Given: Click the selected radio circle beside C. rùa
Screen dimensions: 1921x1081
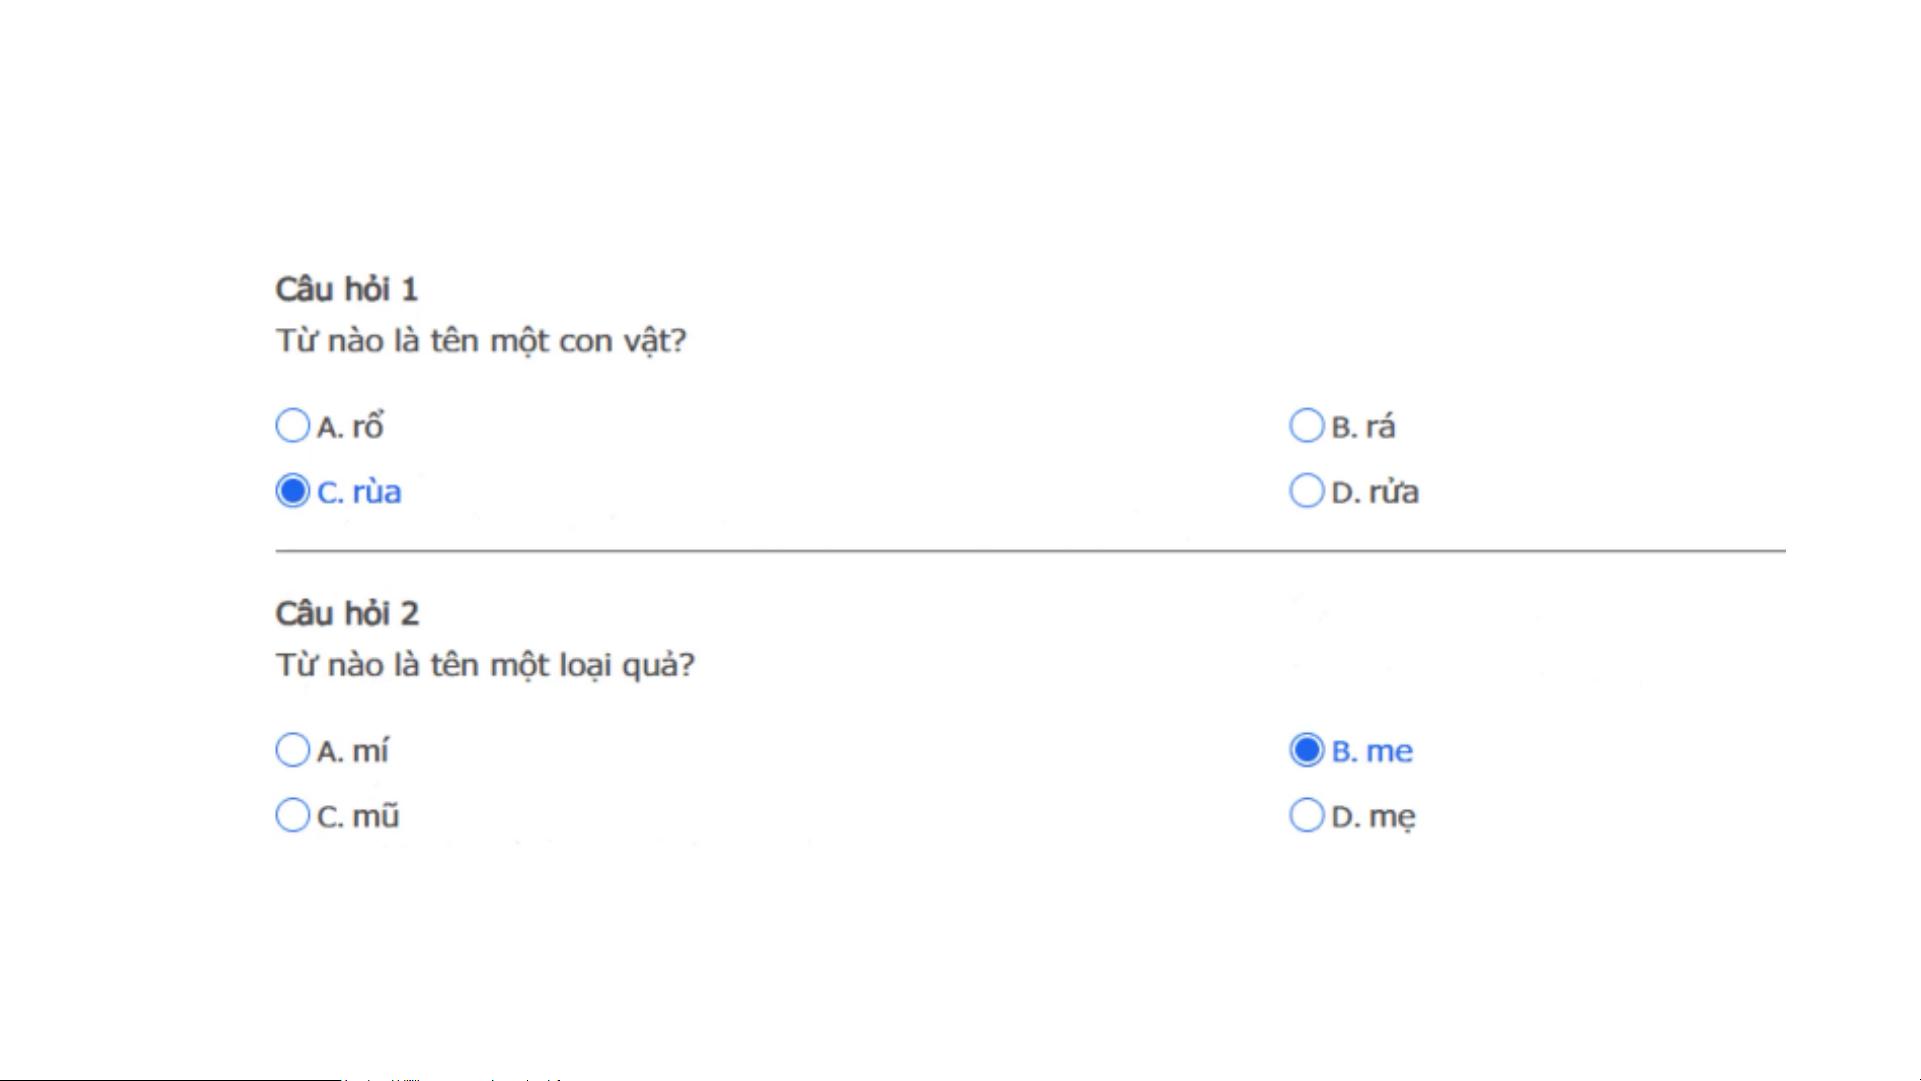Looking at the screenshot, I should point(292,491).
